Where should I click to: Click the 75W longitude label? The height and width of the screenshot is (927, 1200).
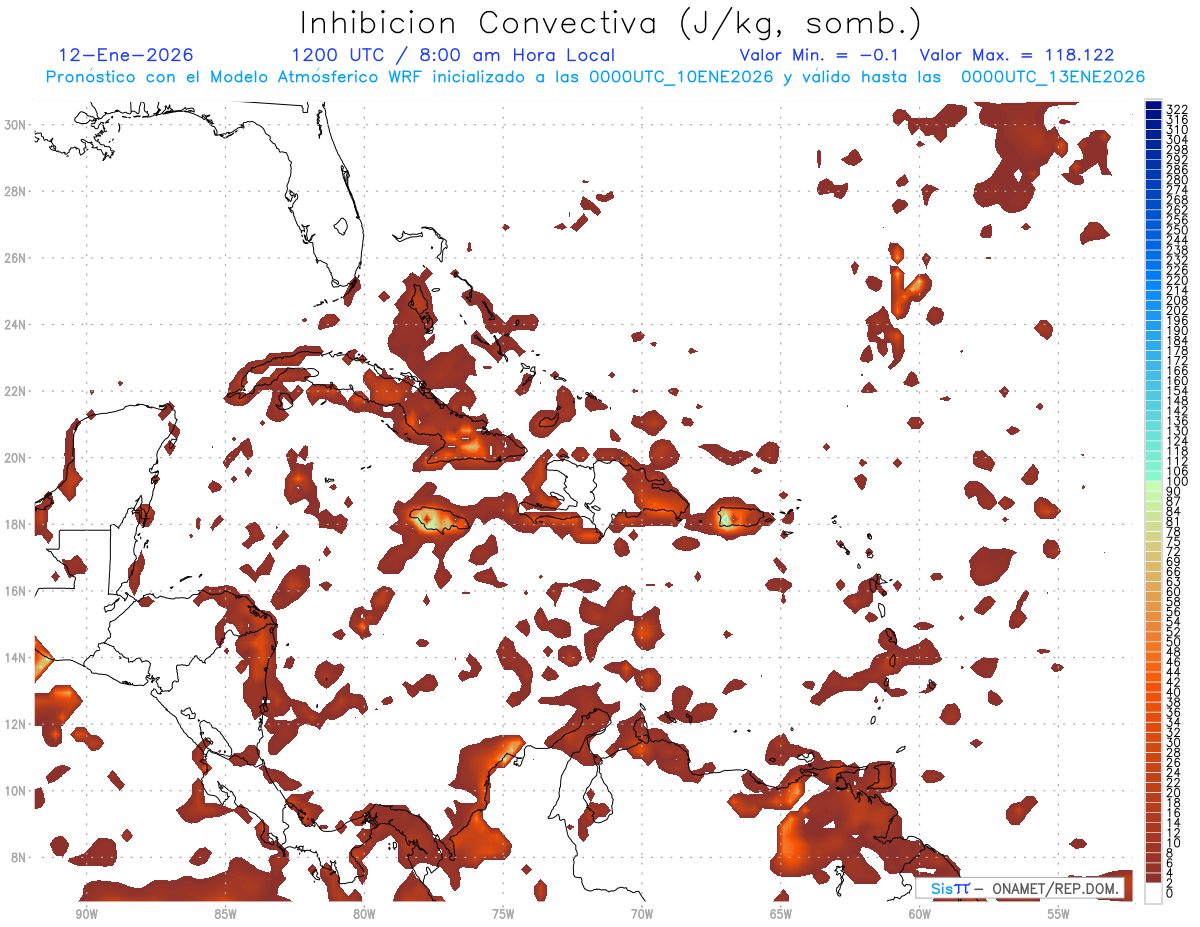(x=503, y=915)
